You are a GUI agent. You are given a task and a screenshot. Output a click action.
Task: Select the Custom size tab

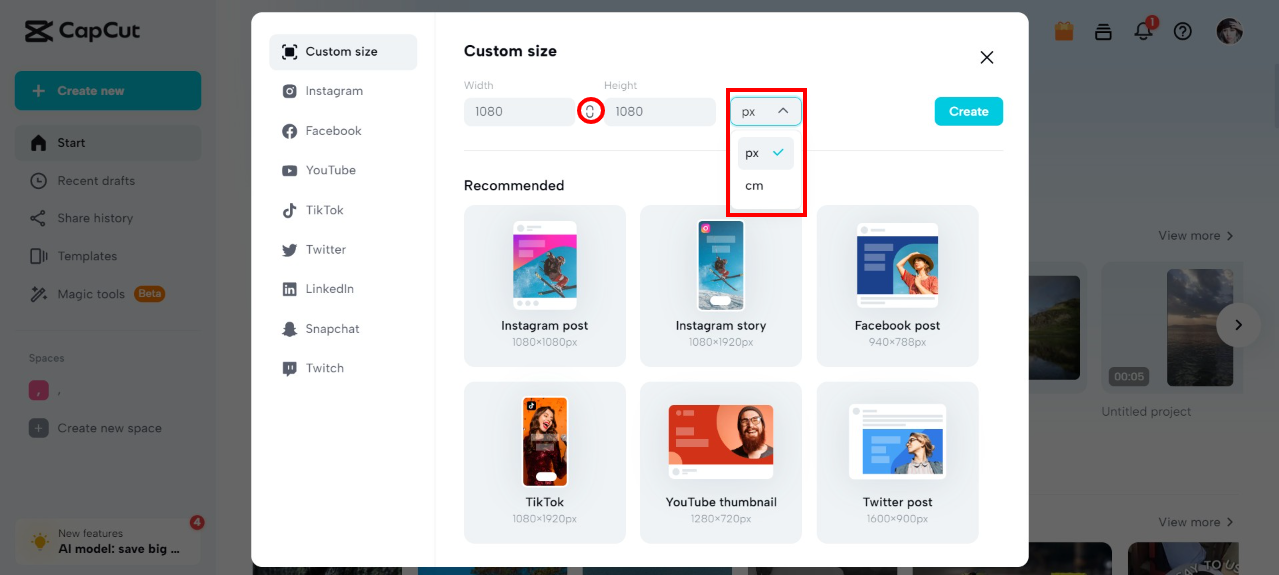[343, 52]
